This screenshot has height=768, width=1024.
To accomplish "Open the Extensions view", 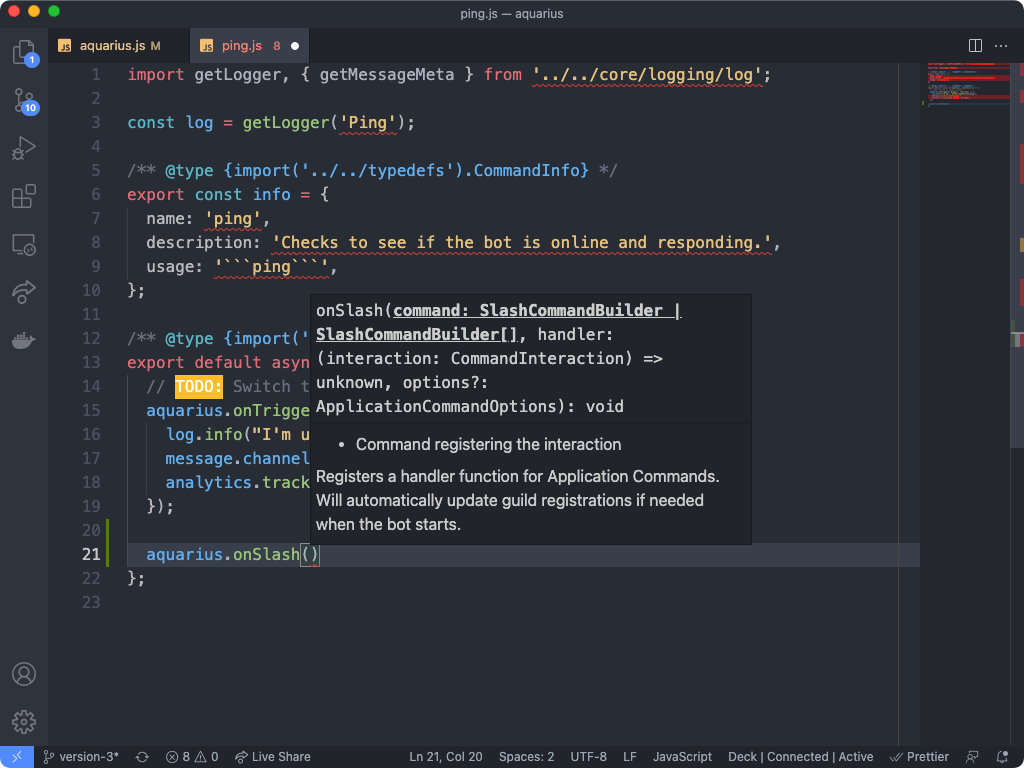I will (x=24, y=197).
